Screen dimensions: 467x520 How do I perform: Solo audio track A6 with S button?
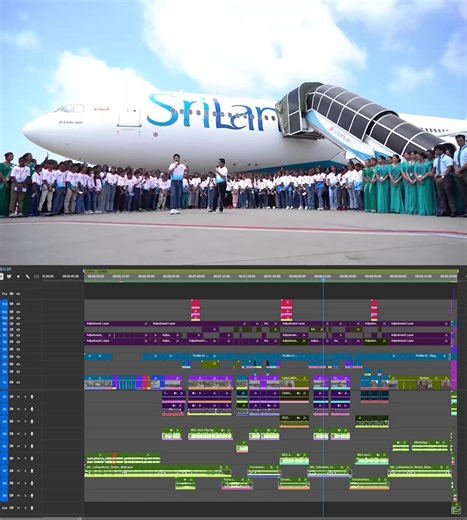pos(25,458)
